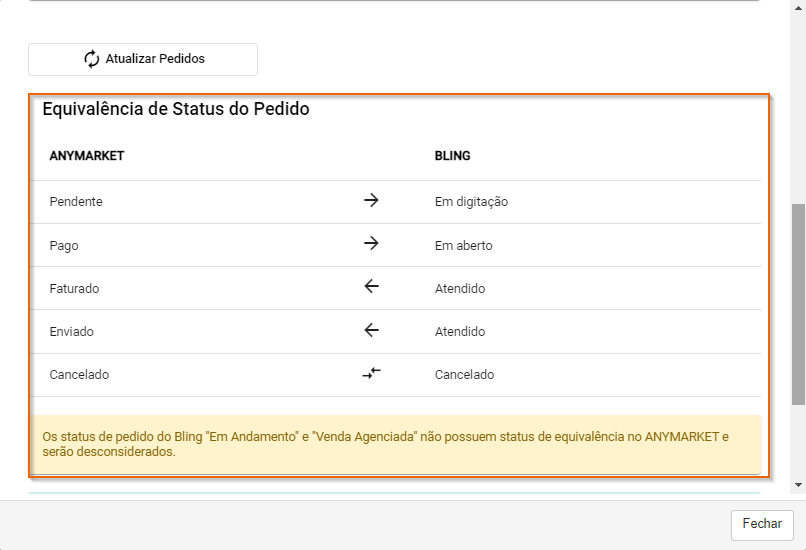This screenshot has height=550, width=806.
Task: Click the scrollbar down arrow
Action: click(798, 485)
